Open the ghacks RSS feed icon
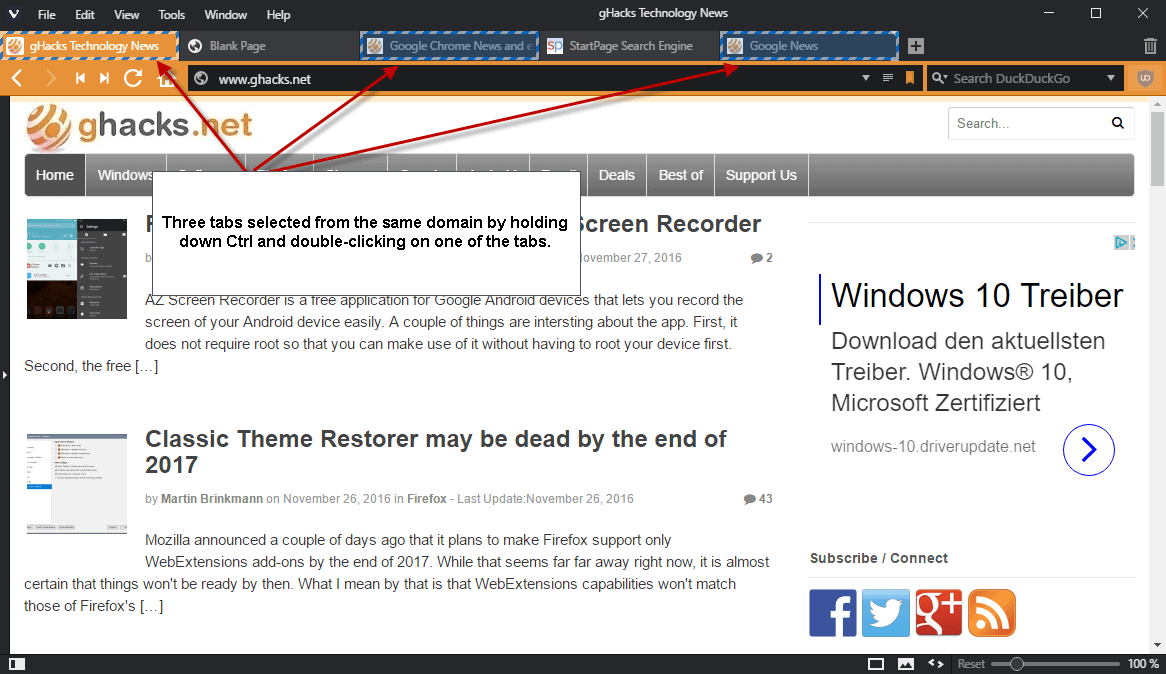This screenshot has width=1166, height=674. (x=992, y=613)
